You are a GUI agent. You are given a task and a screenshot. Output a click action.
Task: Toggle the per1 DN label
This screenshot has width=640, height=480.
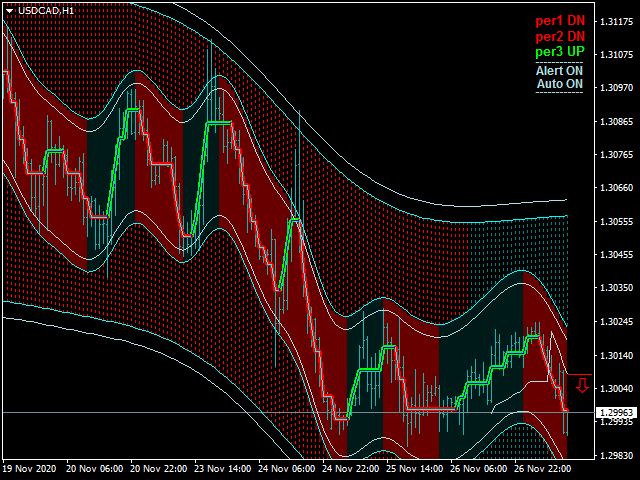coord(560,20)
